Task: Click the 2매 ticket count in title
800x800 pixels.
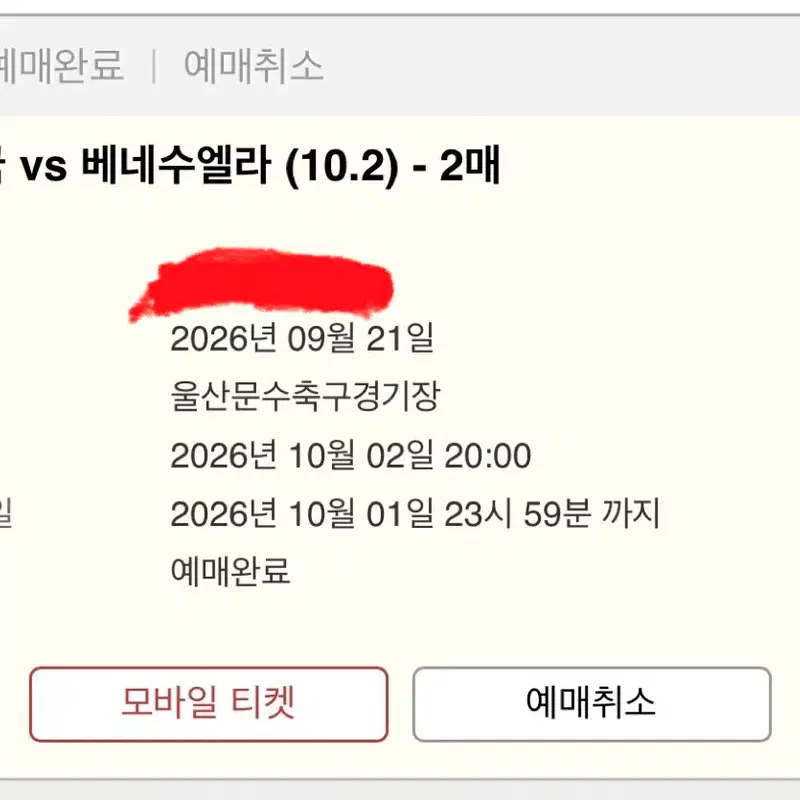Action: [470, 165]
